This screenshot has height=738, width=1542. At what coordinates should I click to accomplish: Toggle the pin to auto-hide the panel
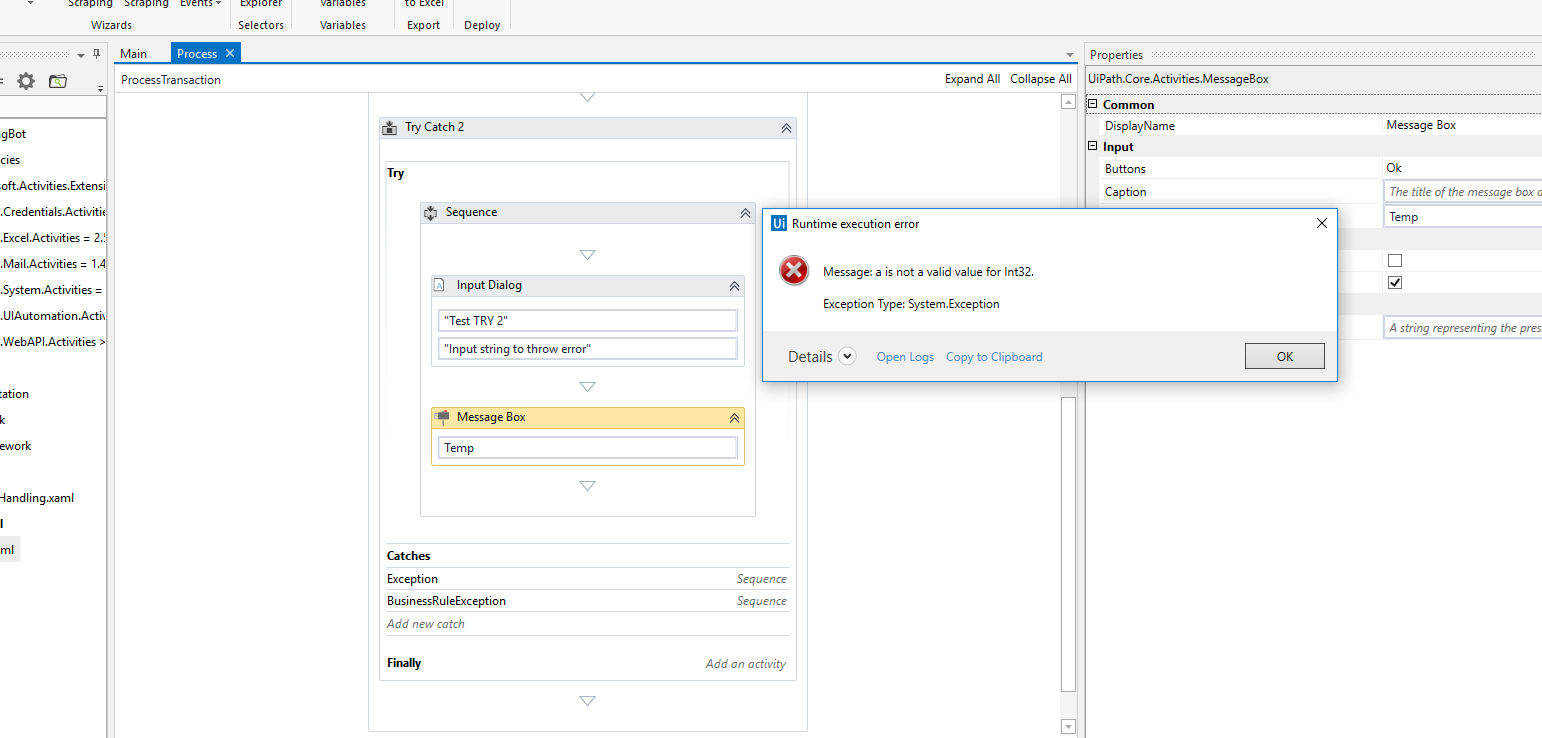coord(95,53)
